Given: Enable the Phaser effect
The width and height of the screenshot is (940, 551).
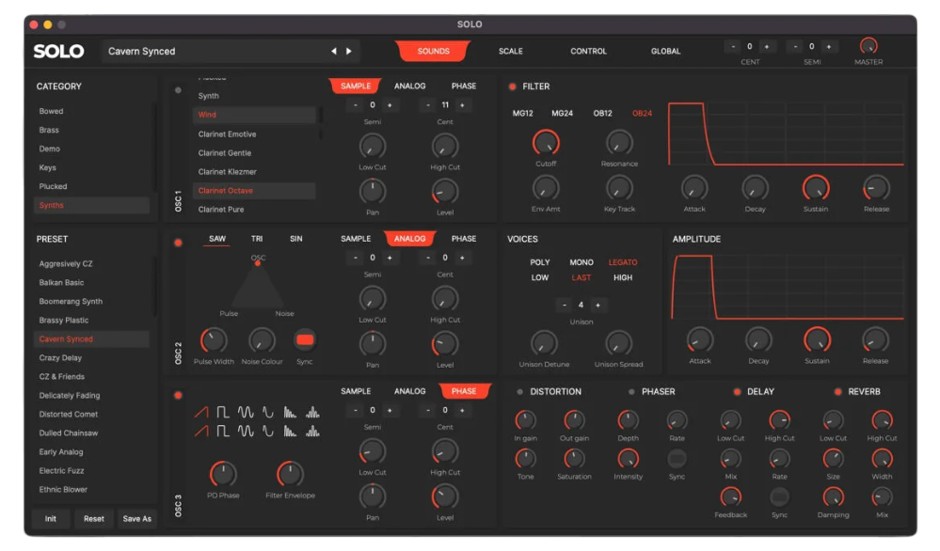Looking at the screenshot, I should tap(631, 392).
